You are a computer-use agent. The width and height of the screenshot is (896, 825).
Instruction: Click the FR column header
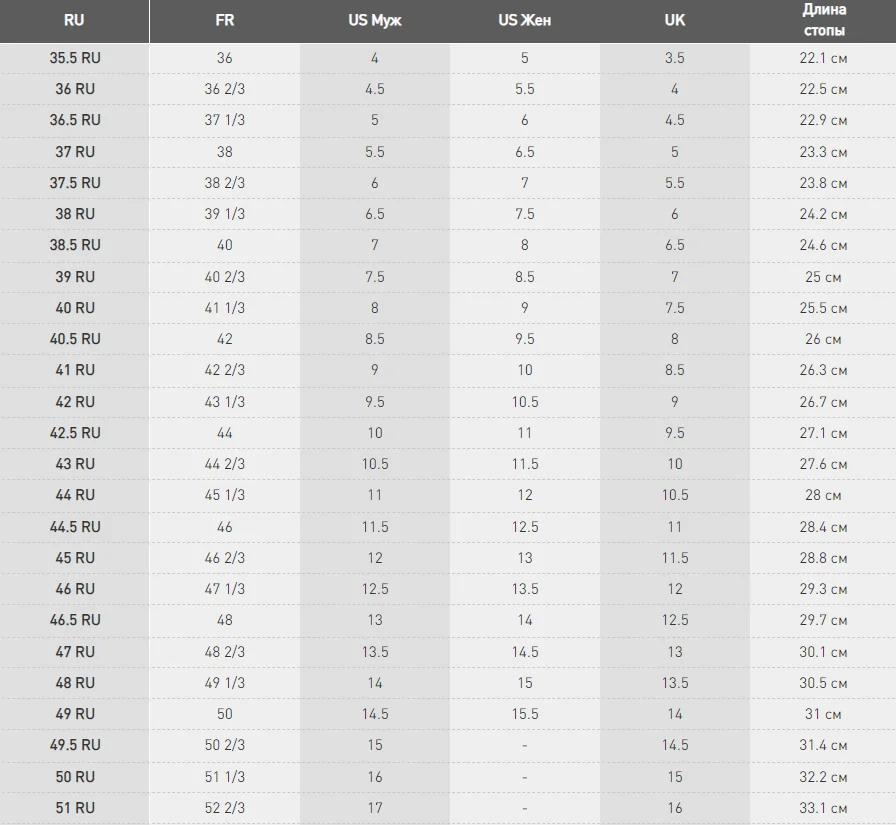(225, 21)
